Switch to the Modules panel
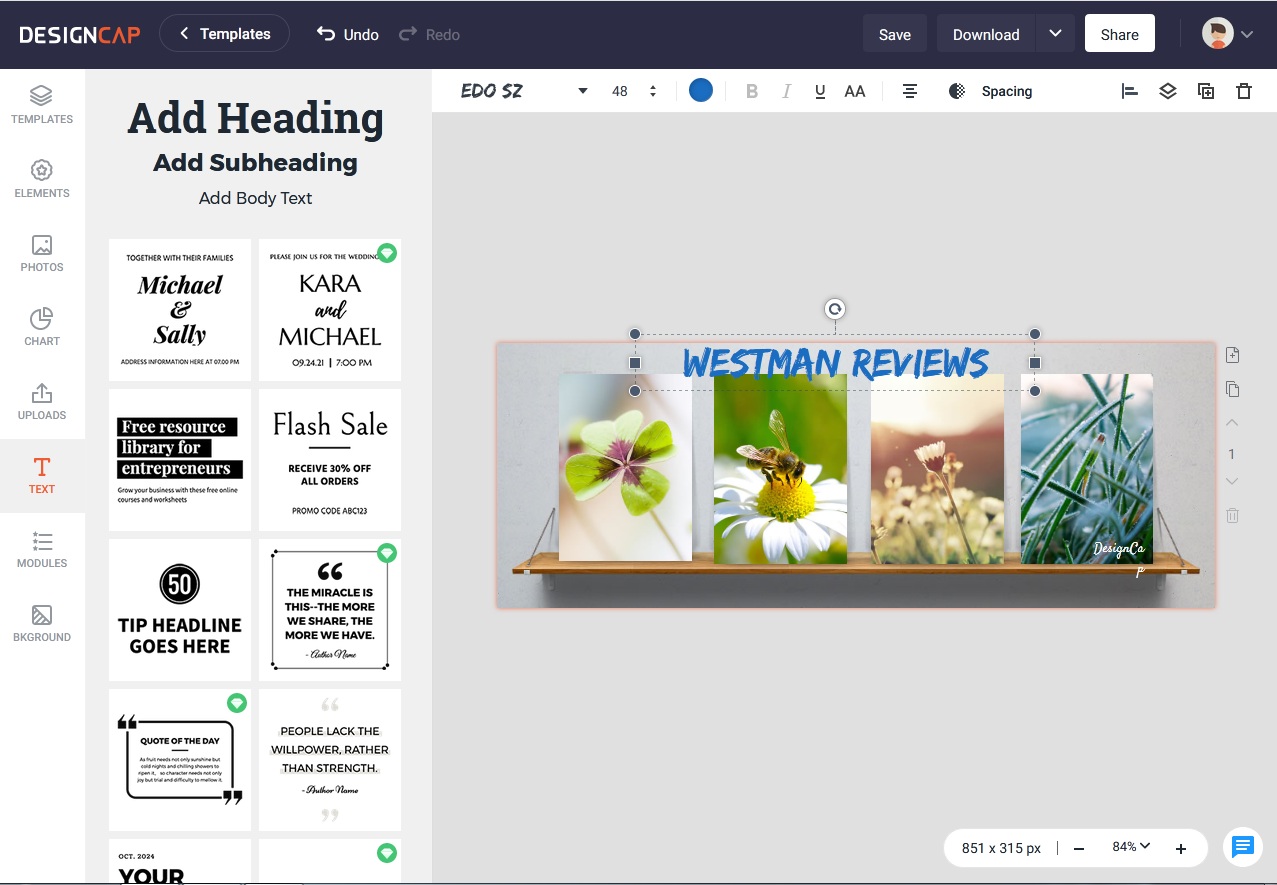 tap(41, 549)
